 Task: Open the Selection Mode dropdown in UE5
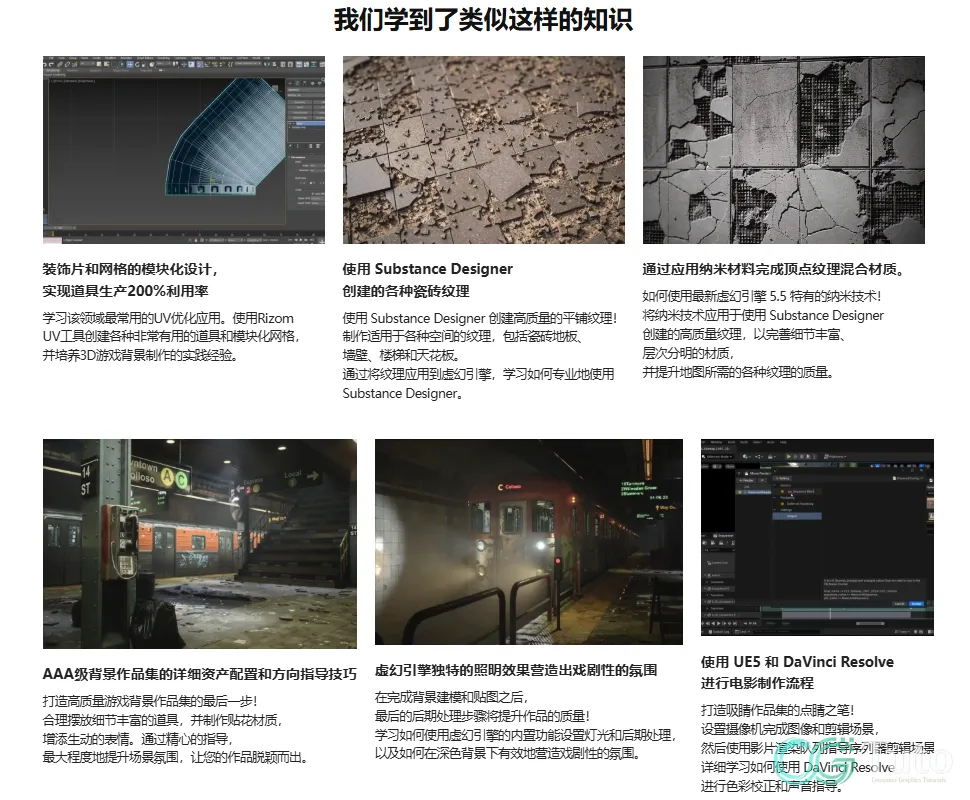click(x=717, y=457)
